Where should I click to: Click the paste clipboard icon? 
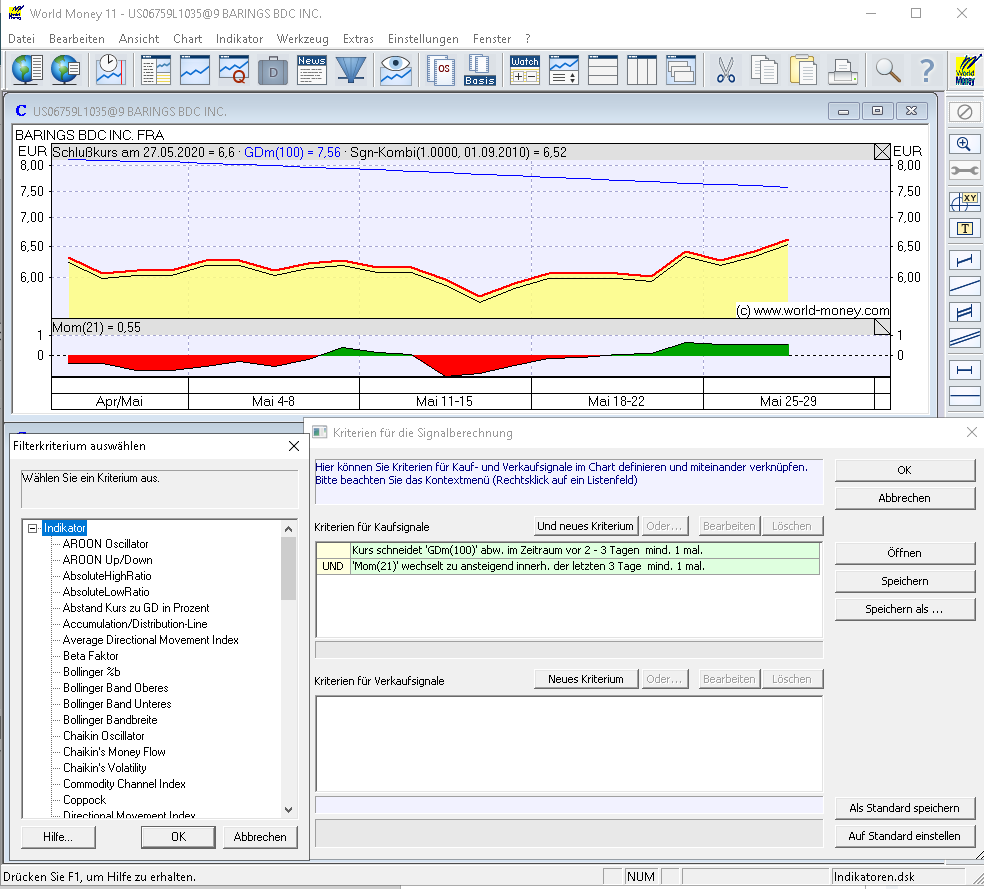803,69
